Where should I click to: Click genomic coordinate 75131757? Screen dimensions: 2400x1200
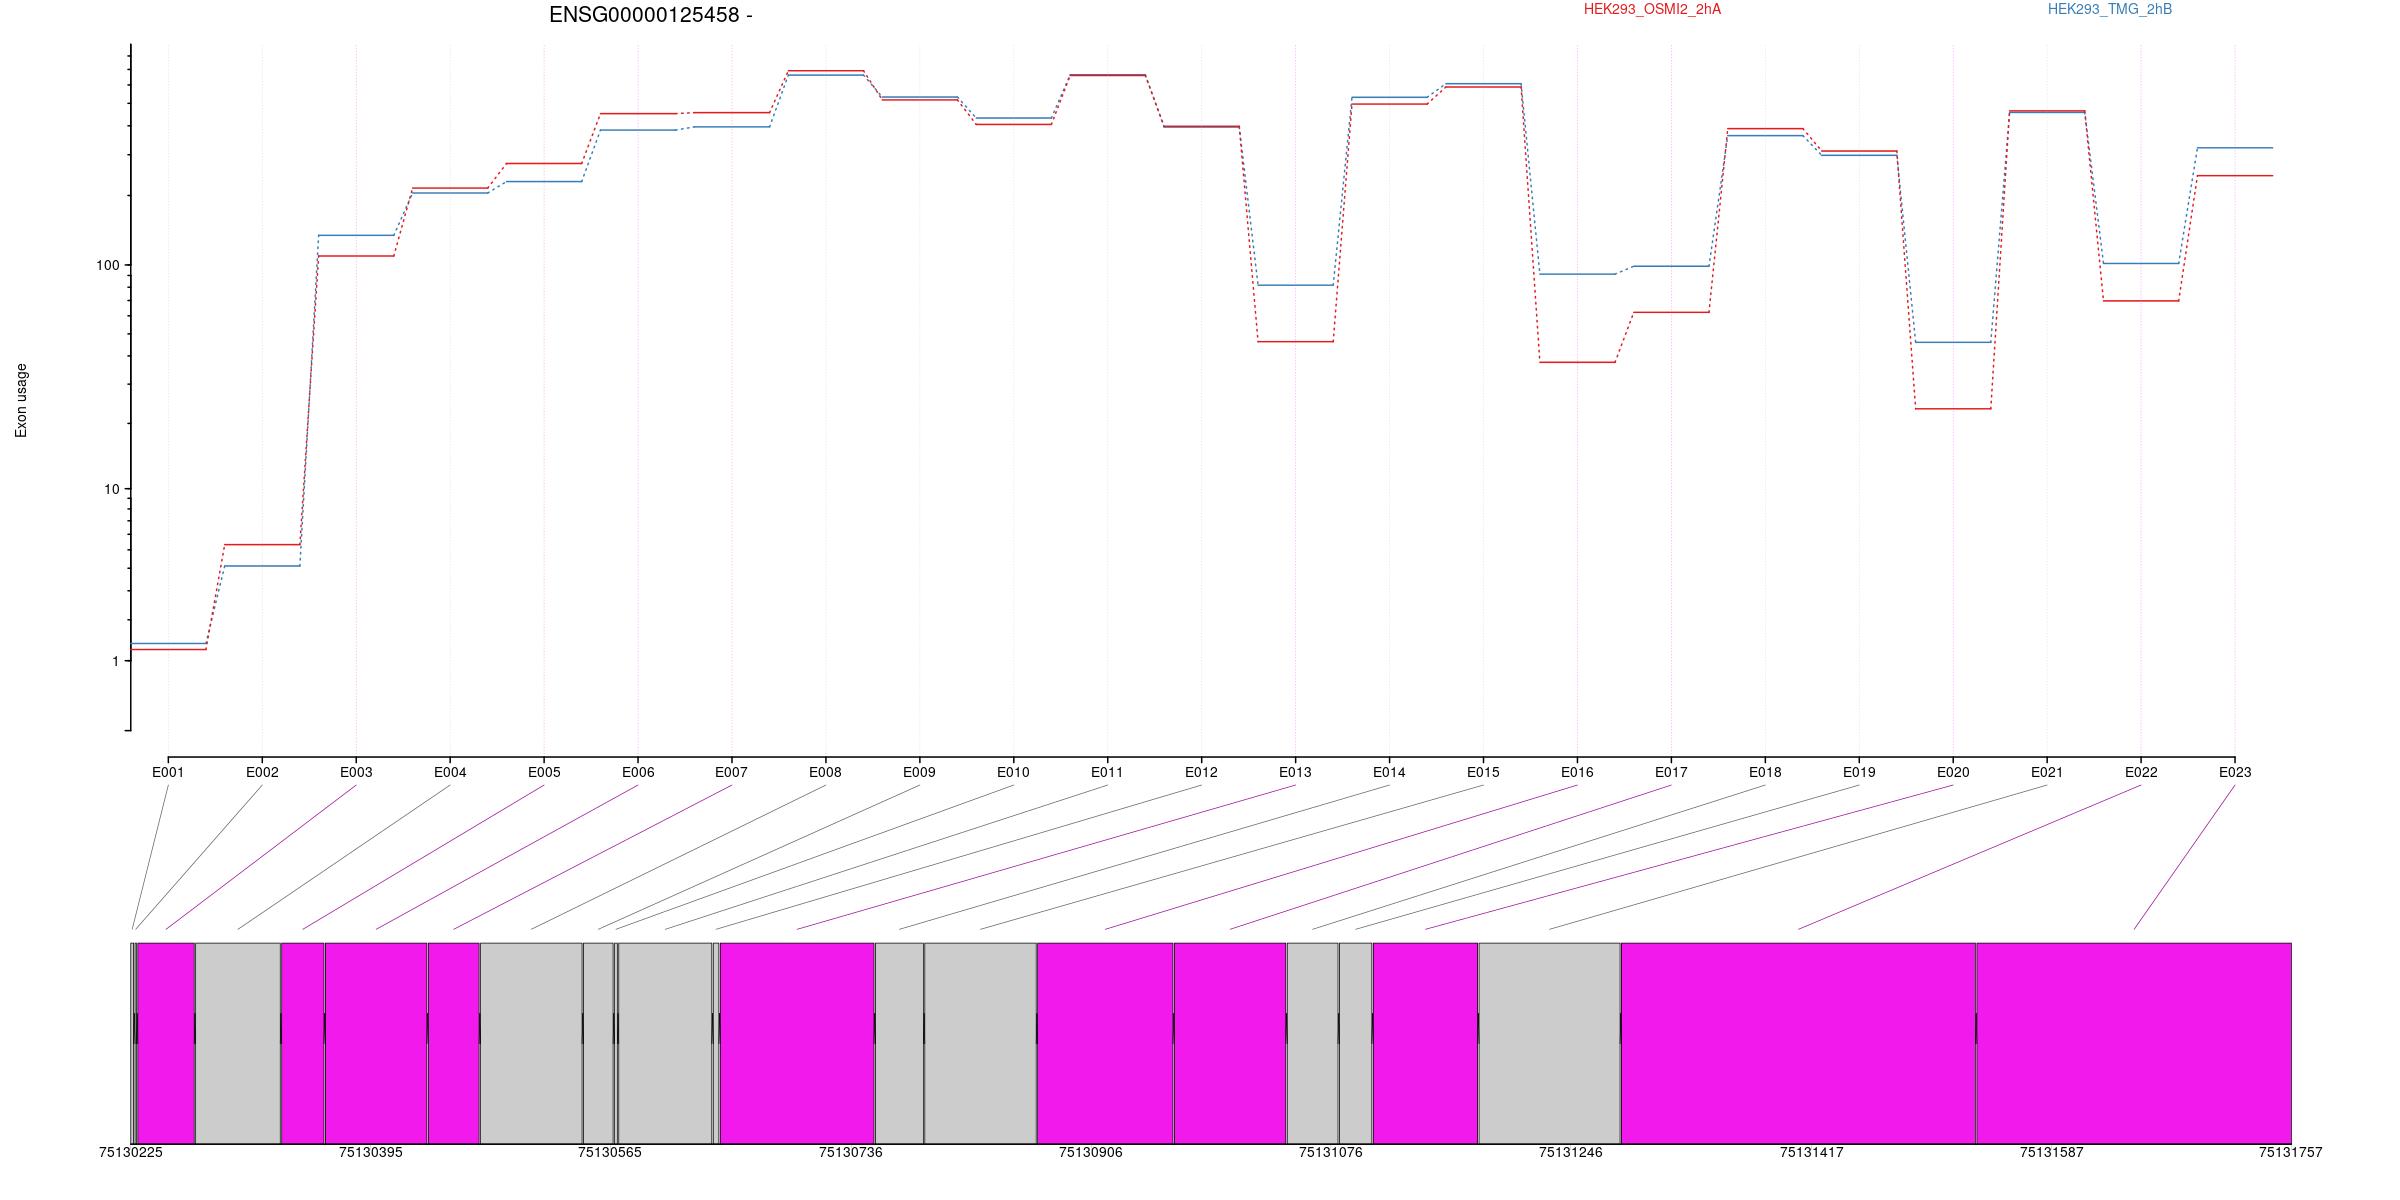click(x=2291, y=1153)
